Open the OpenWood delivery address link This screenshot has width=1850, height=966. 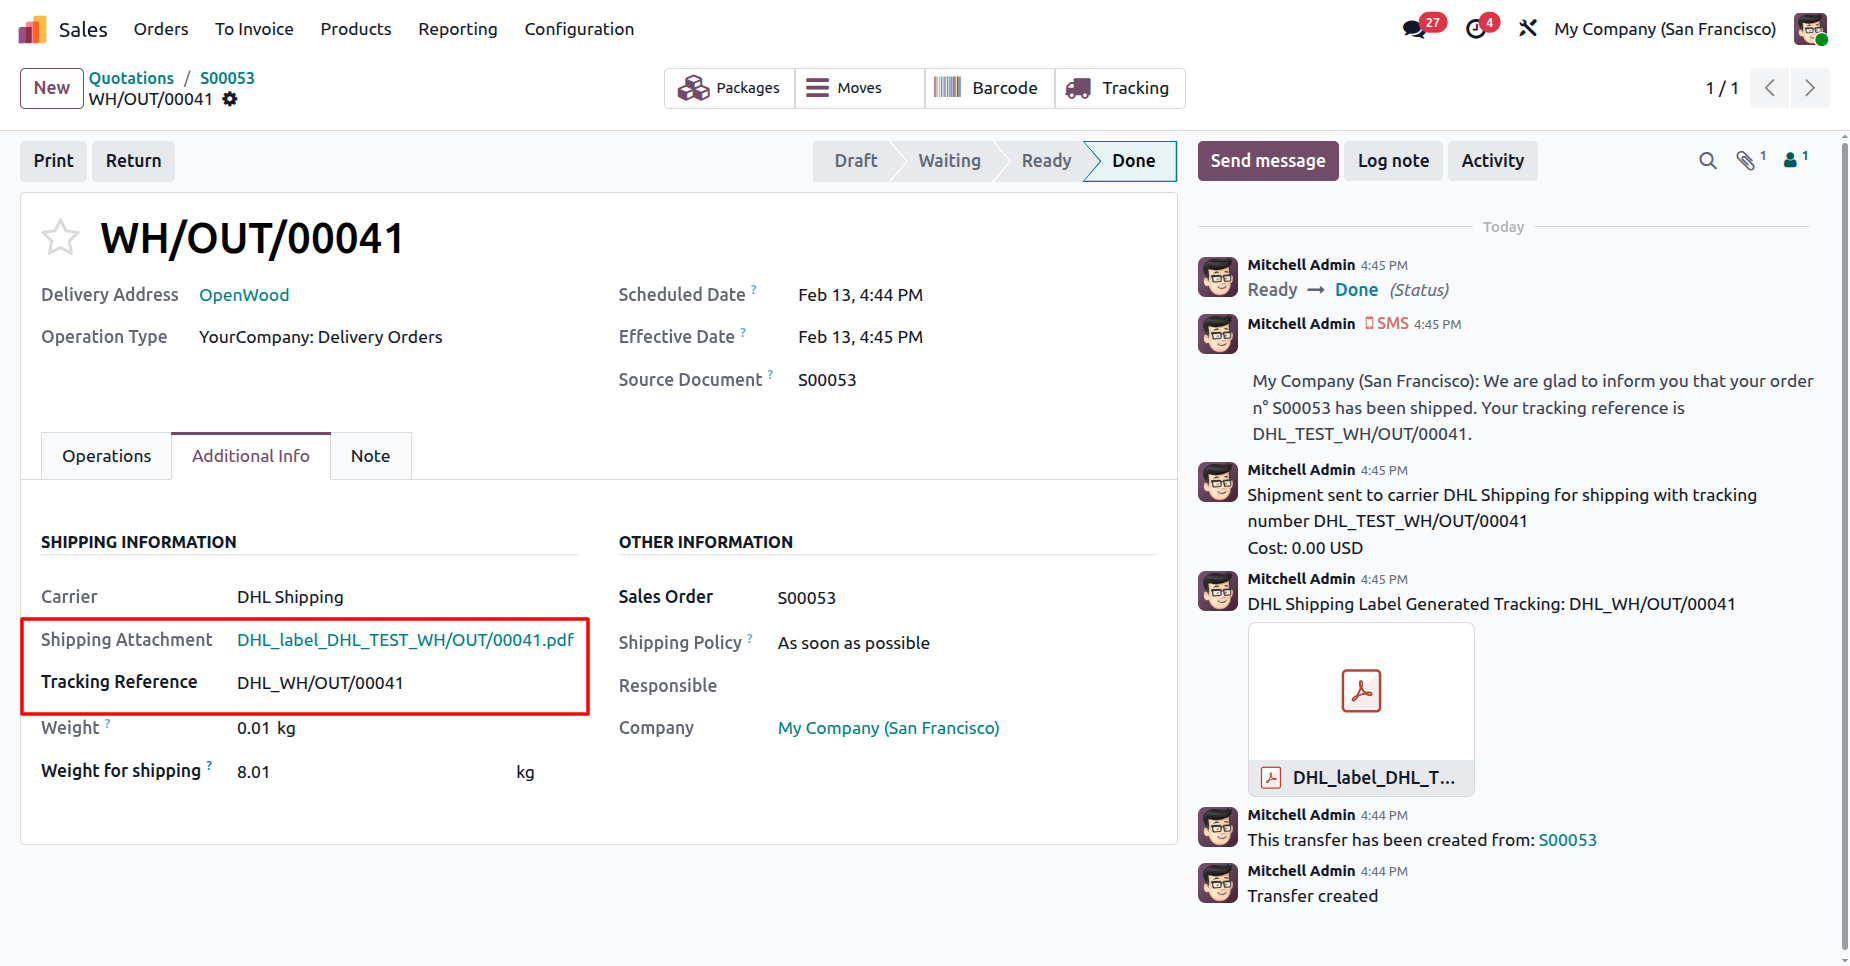pyautogui.click(x=244, y=295)
